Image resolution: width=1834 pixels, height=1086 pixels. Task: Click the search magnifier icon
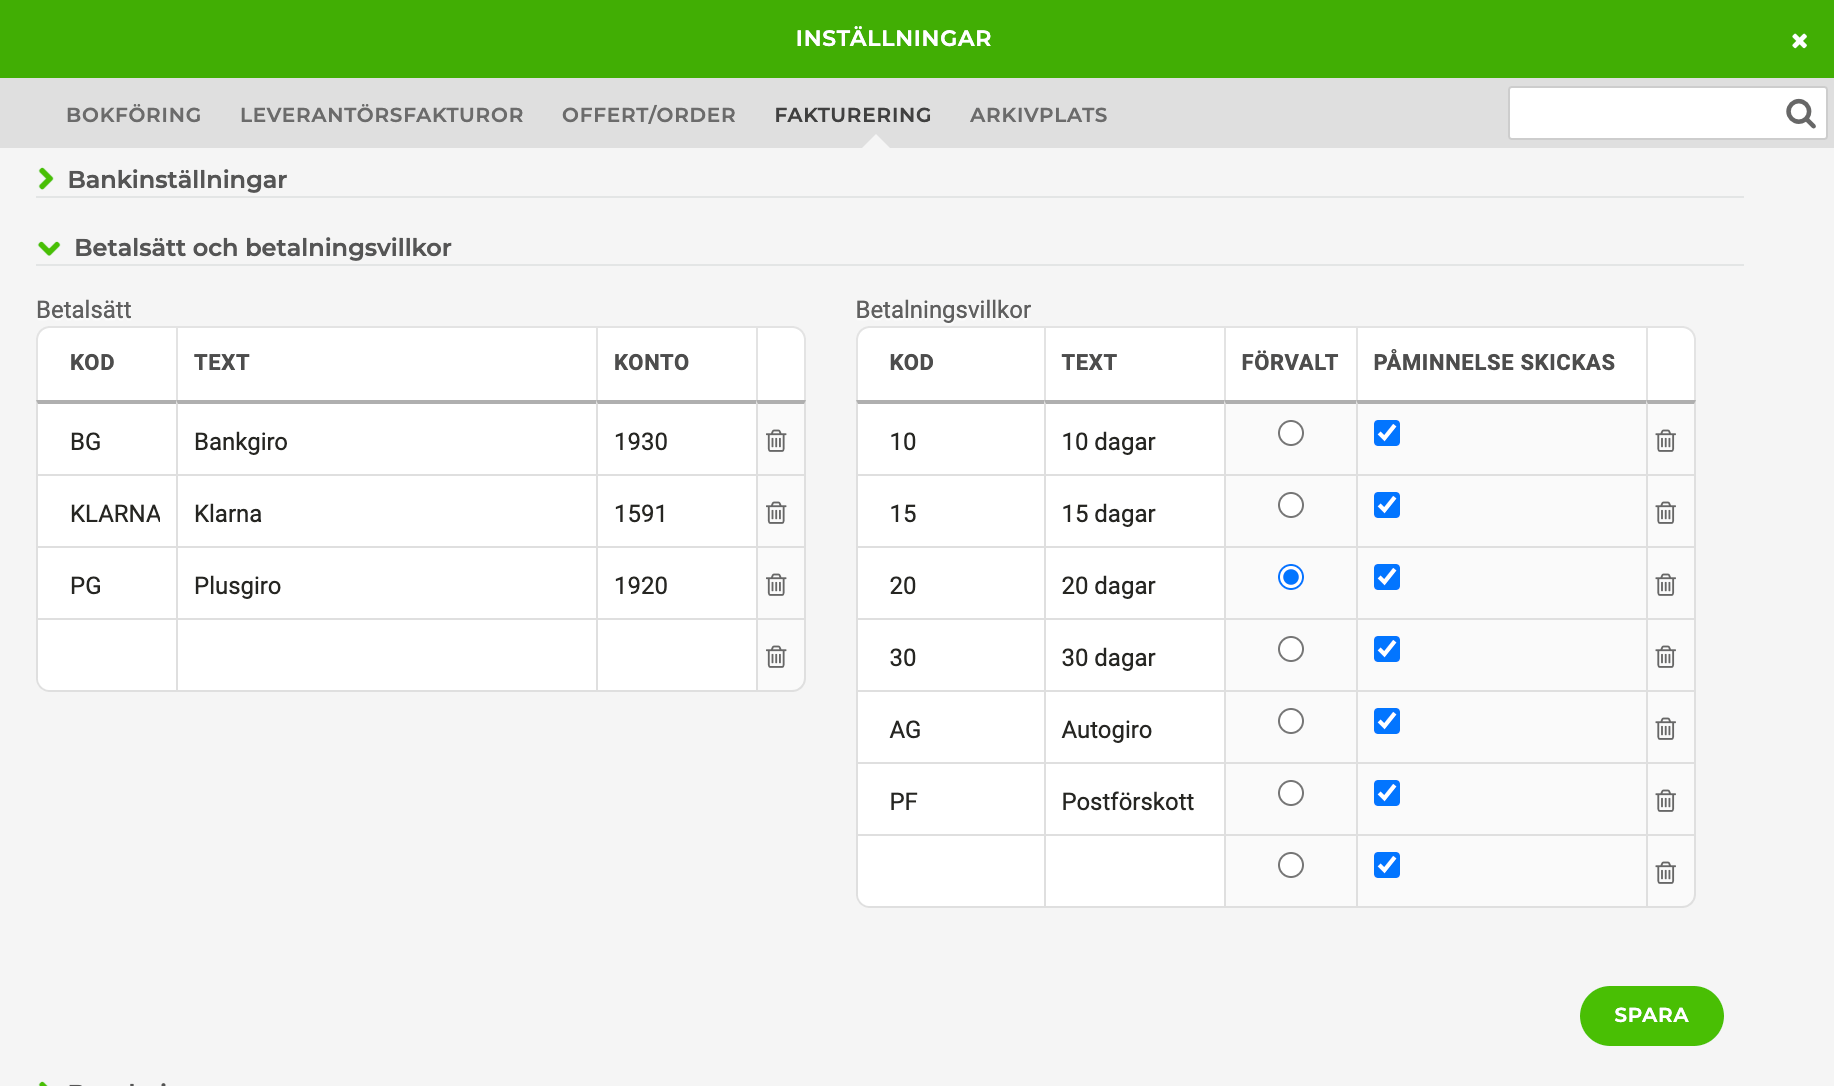[x=1800, y=114]
